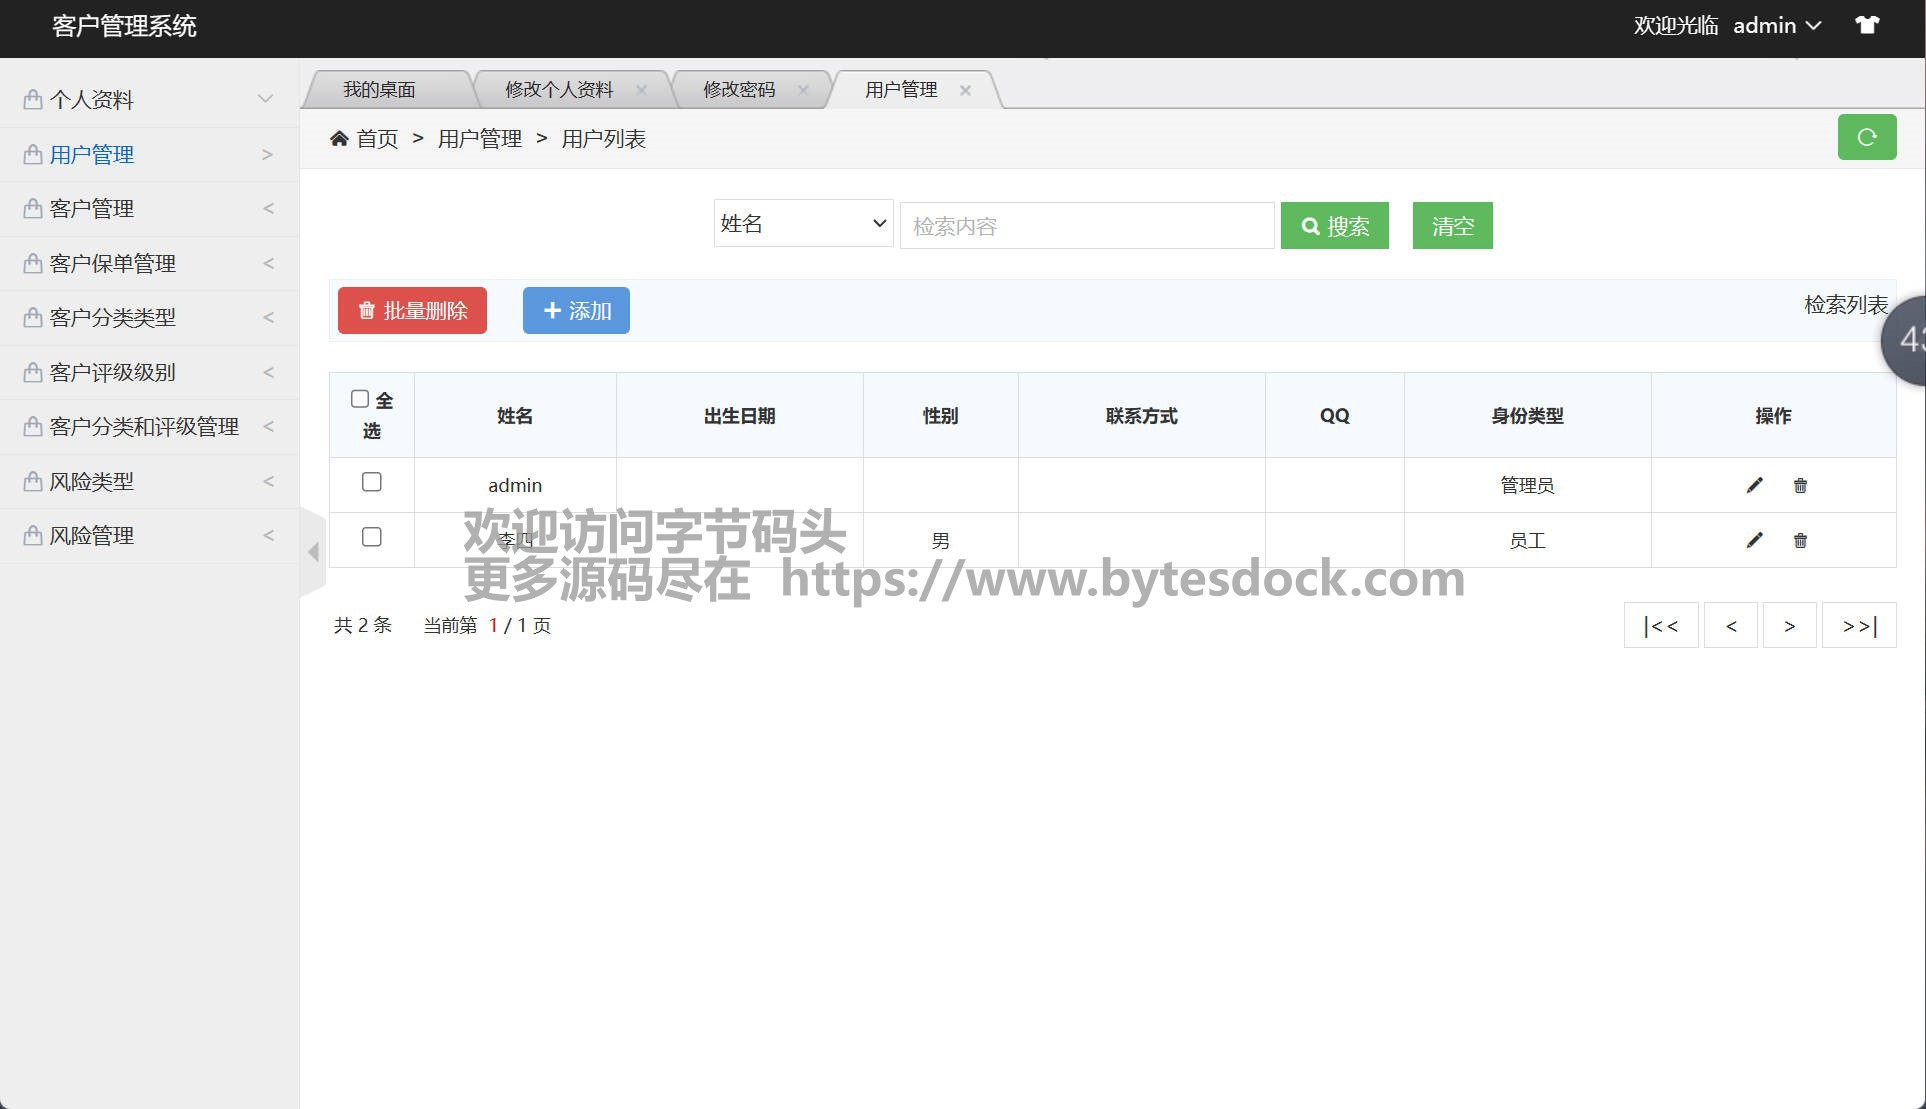Click the home icon in breadcrumb
The width and height of the screenshot is (1926, 1109).
pyautogui.click(x=339, y=139)
